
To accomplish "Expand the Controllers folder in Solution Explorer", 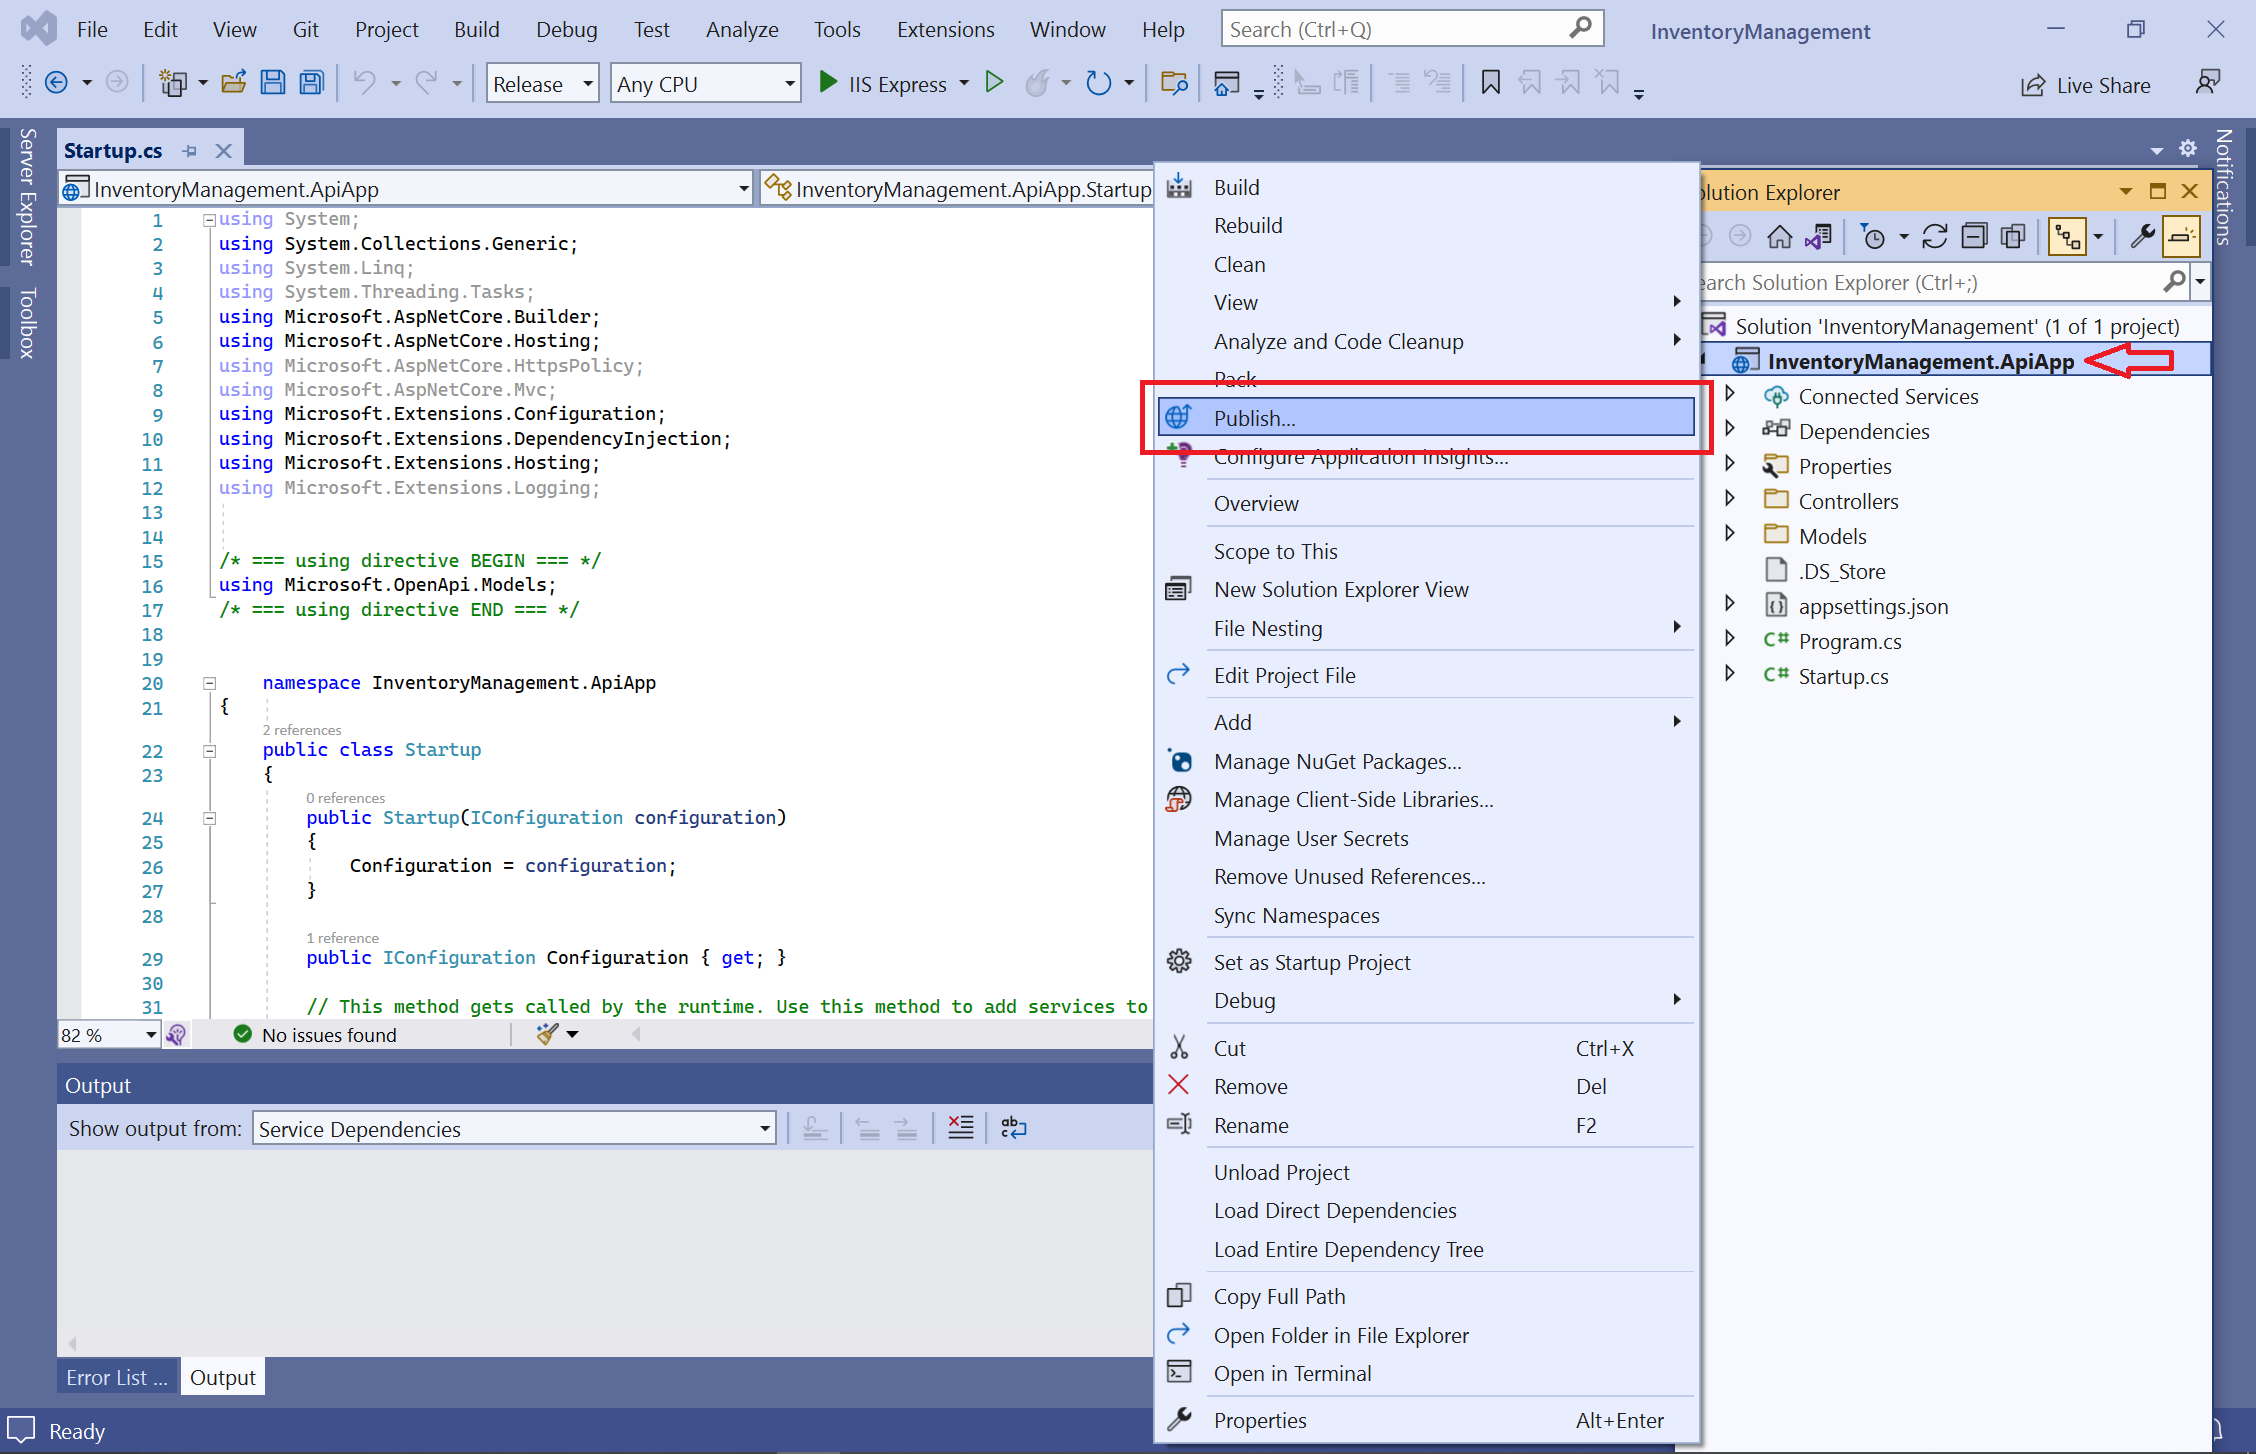I will point(1738,500).
